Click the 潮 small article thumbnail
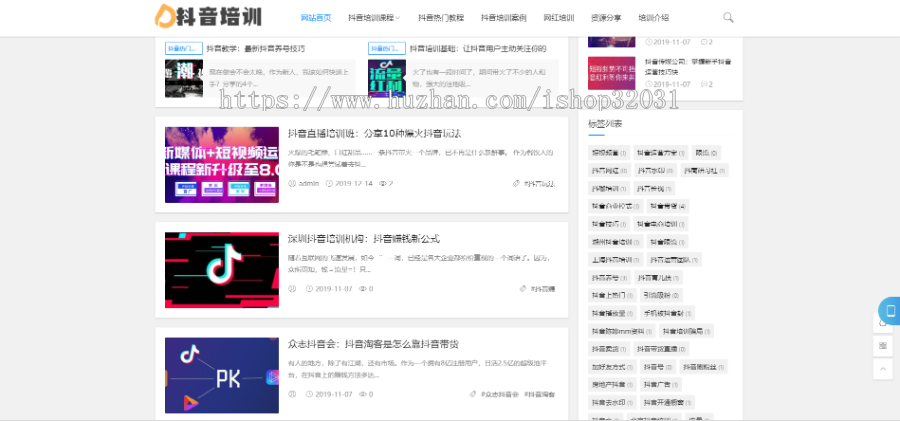Image resolution: width=900 pixels, height=421 pixels. point(184,78)
